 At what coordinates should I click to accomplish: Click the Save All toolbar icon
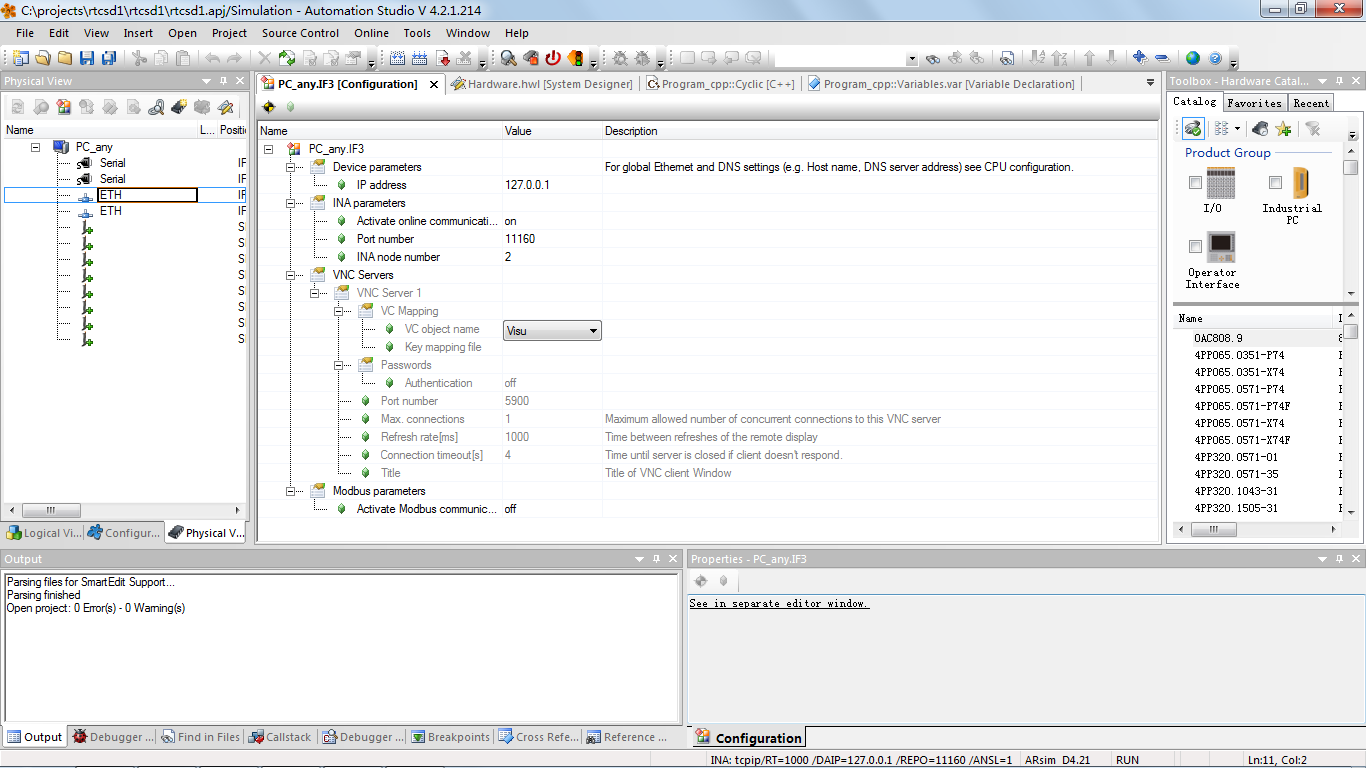tap(109, 58)
